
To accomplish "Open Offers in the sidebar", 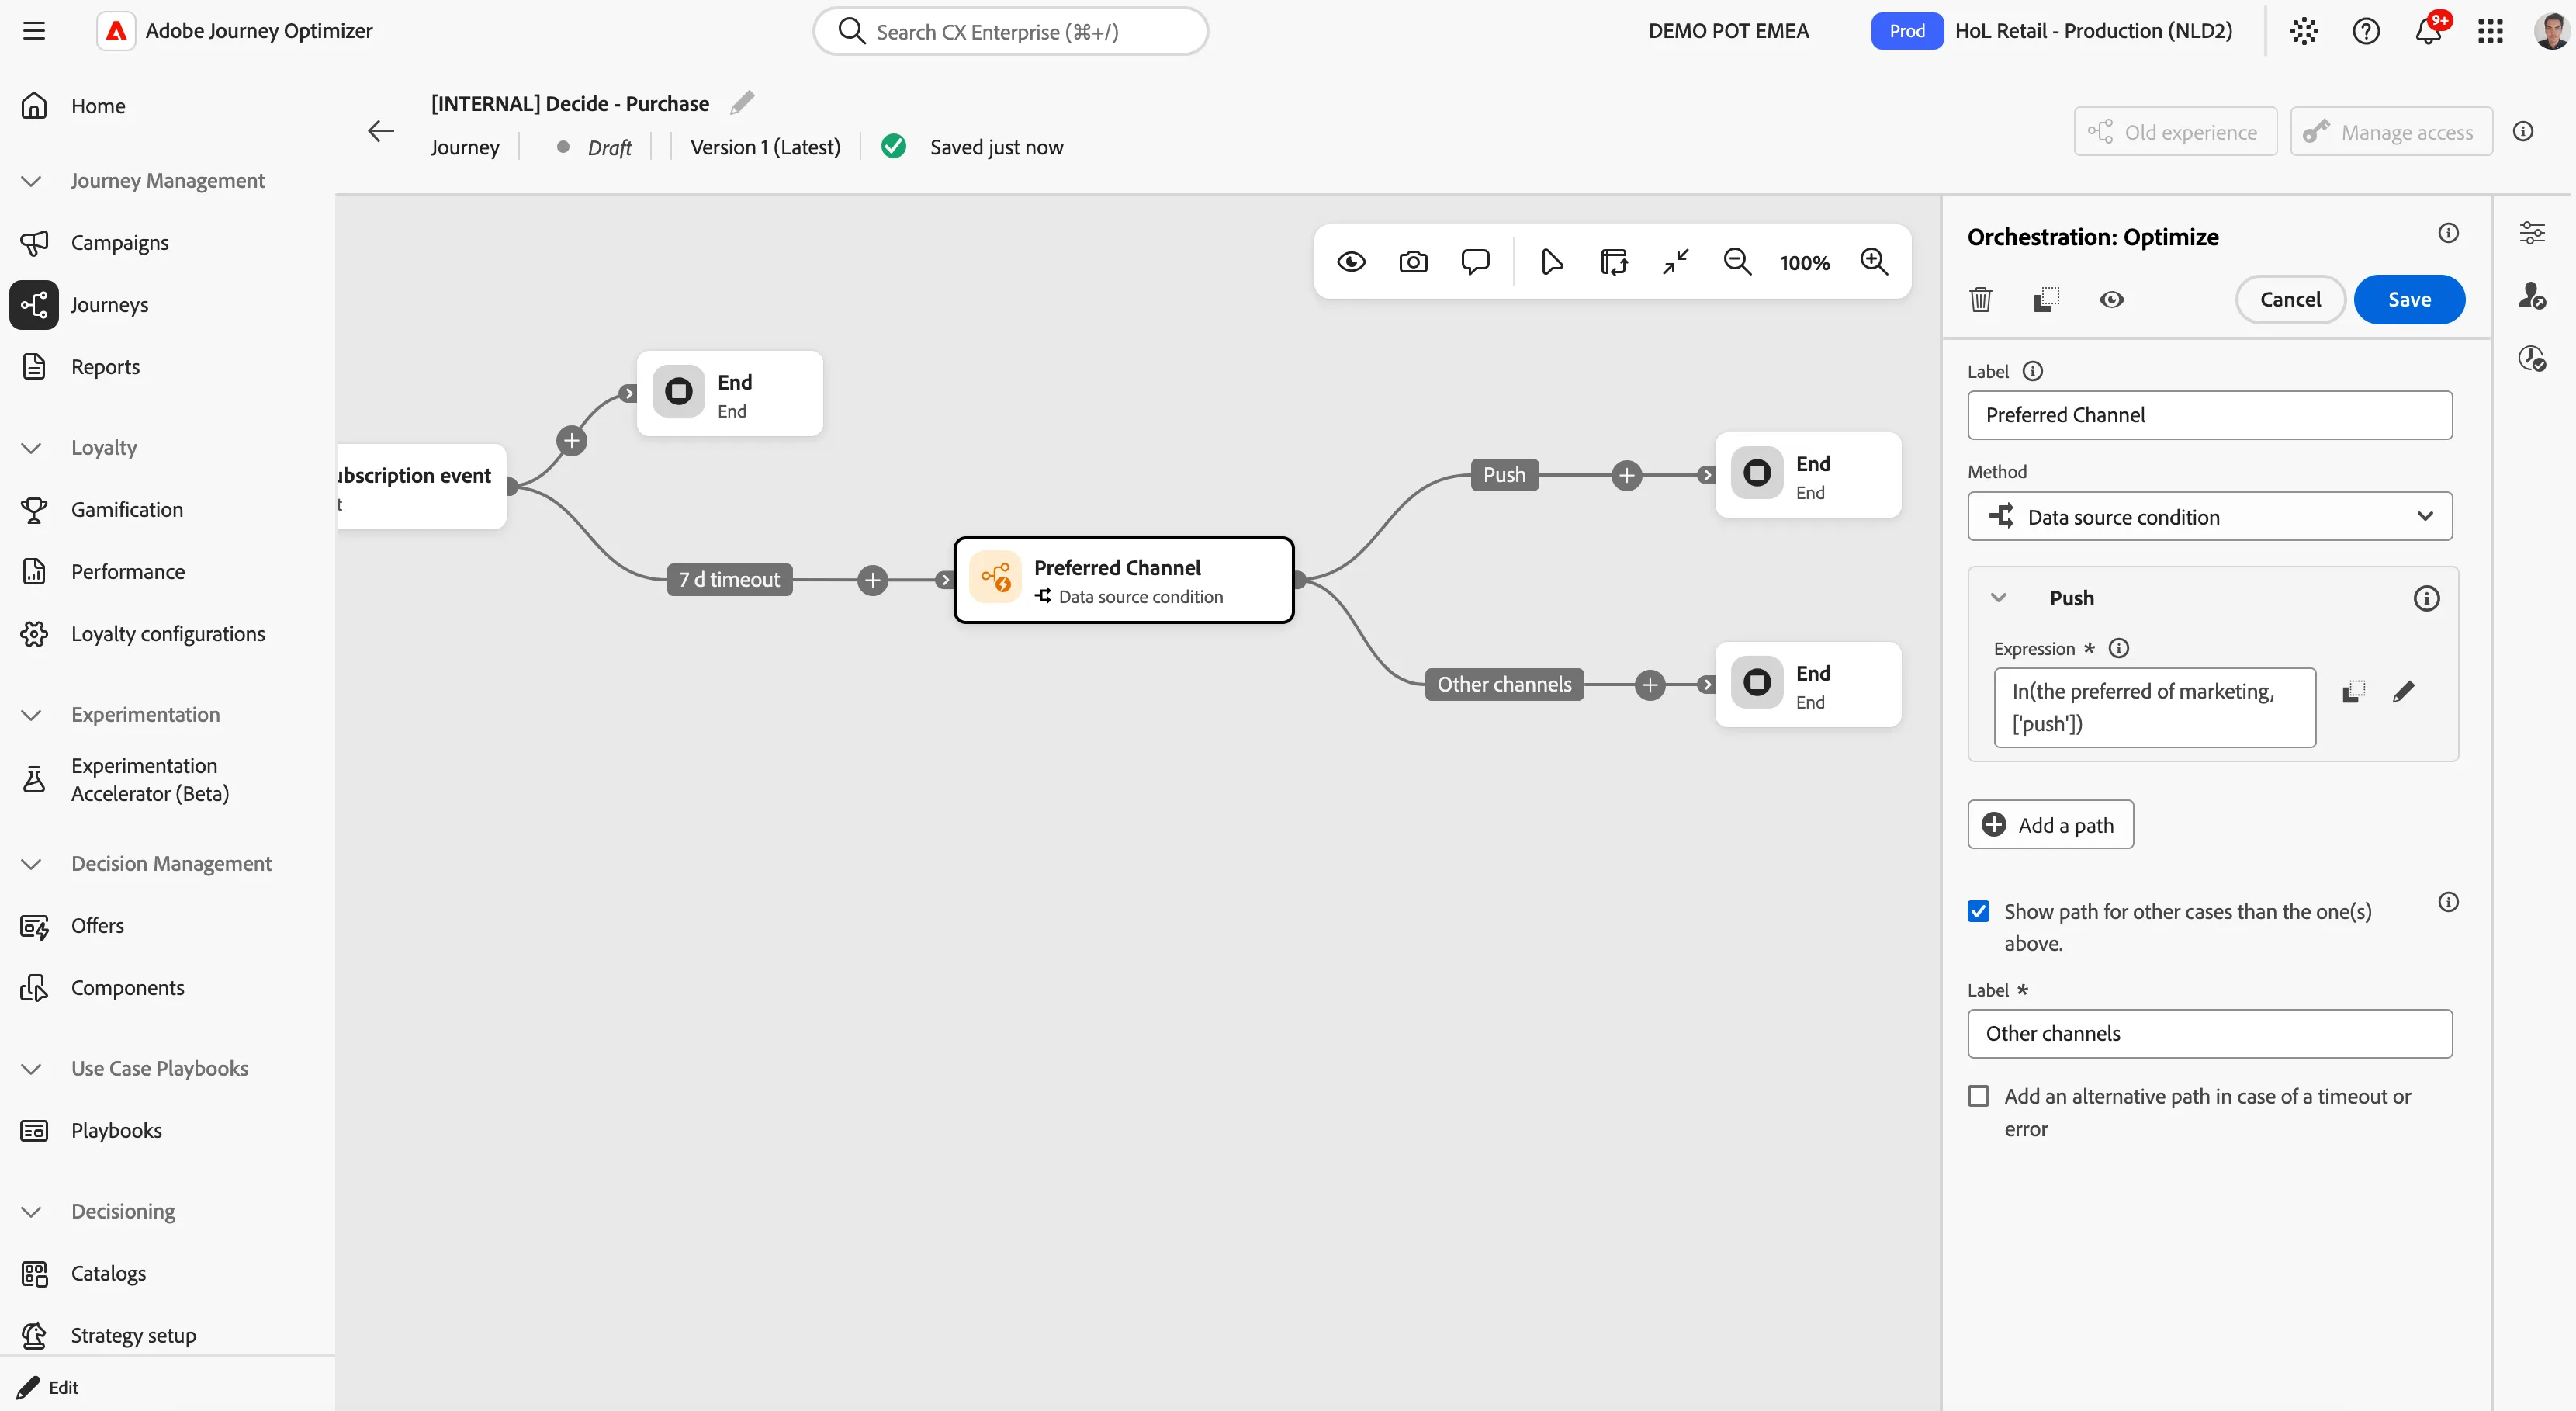I will pyautogui.click(x=97, y=926).
